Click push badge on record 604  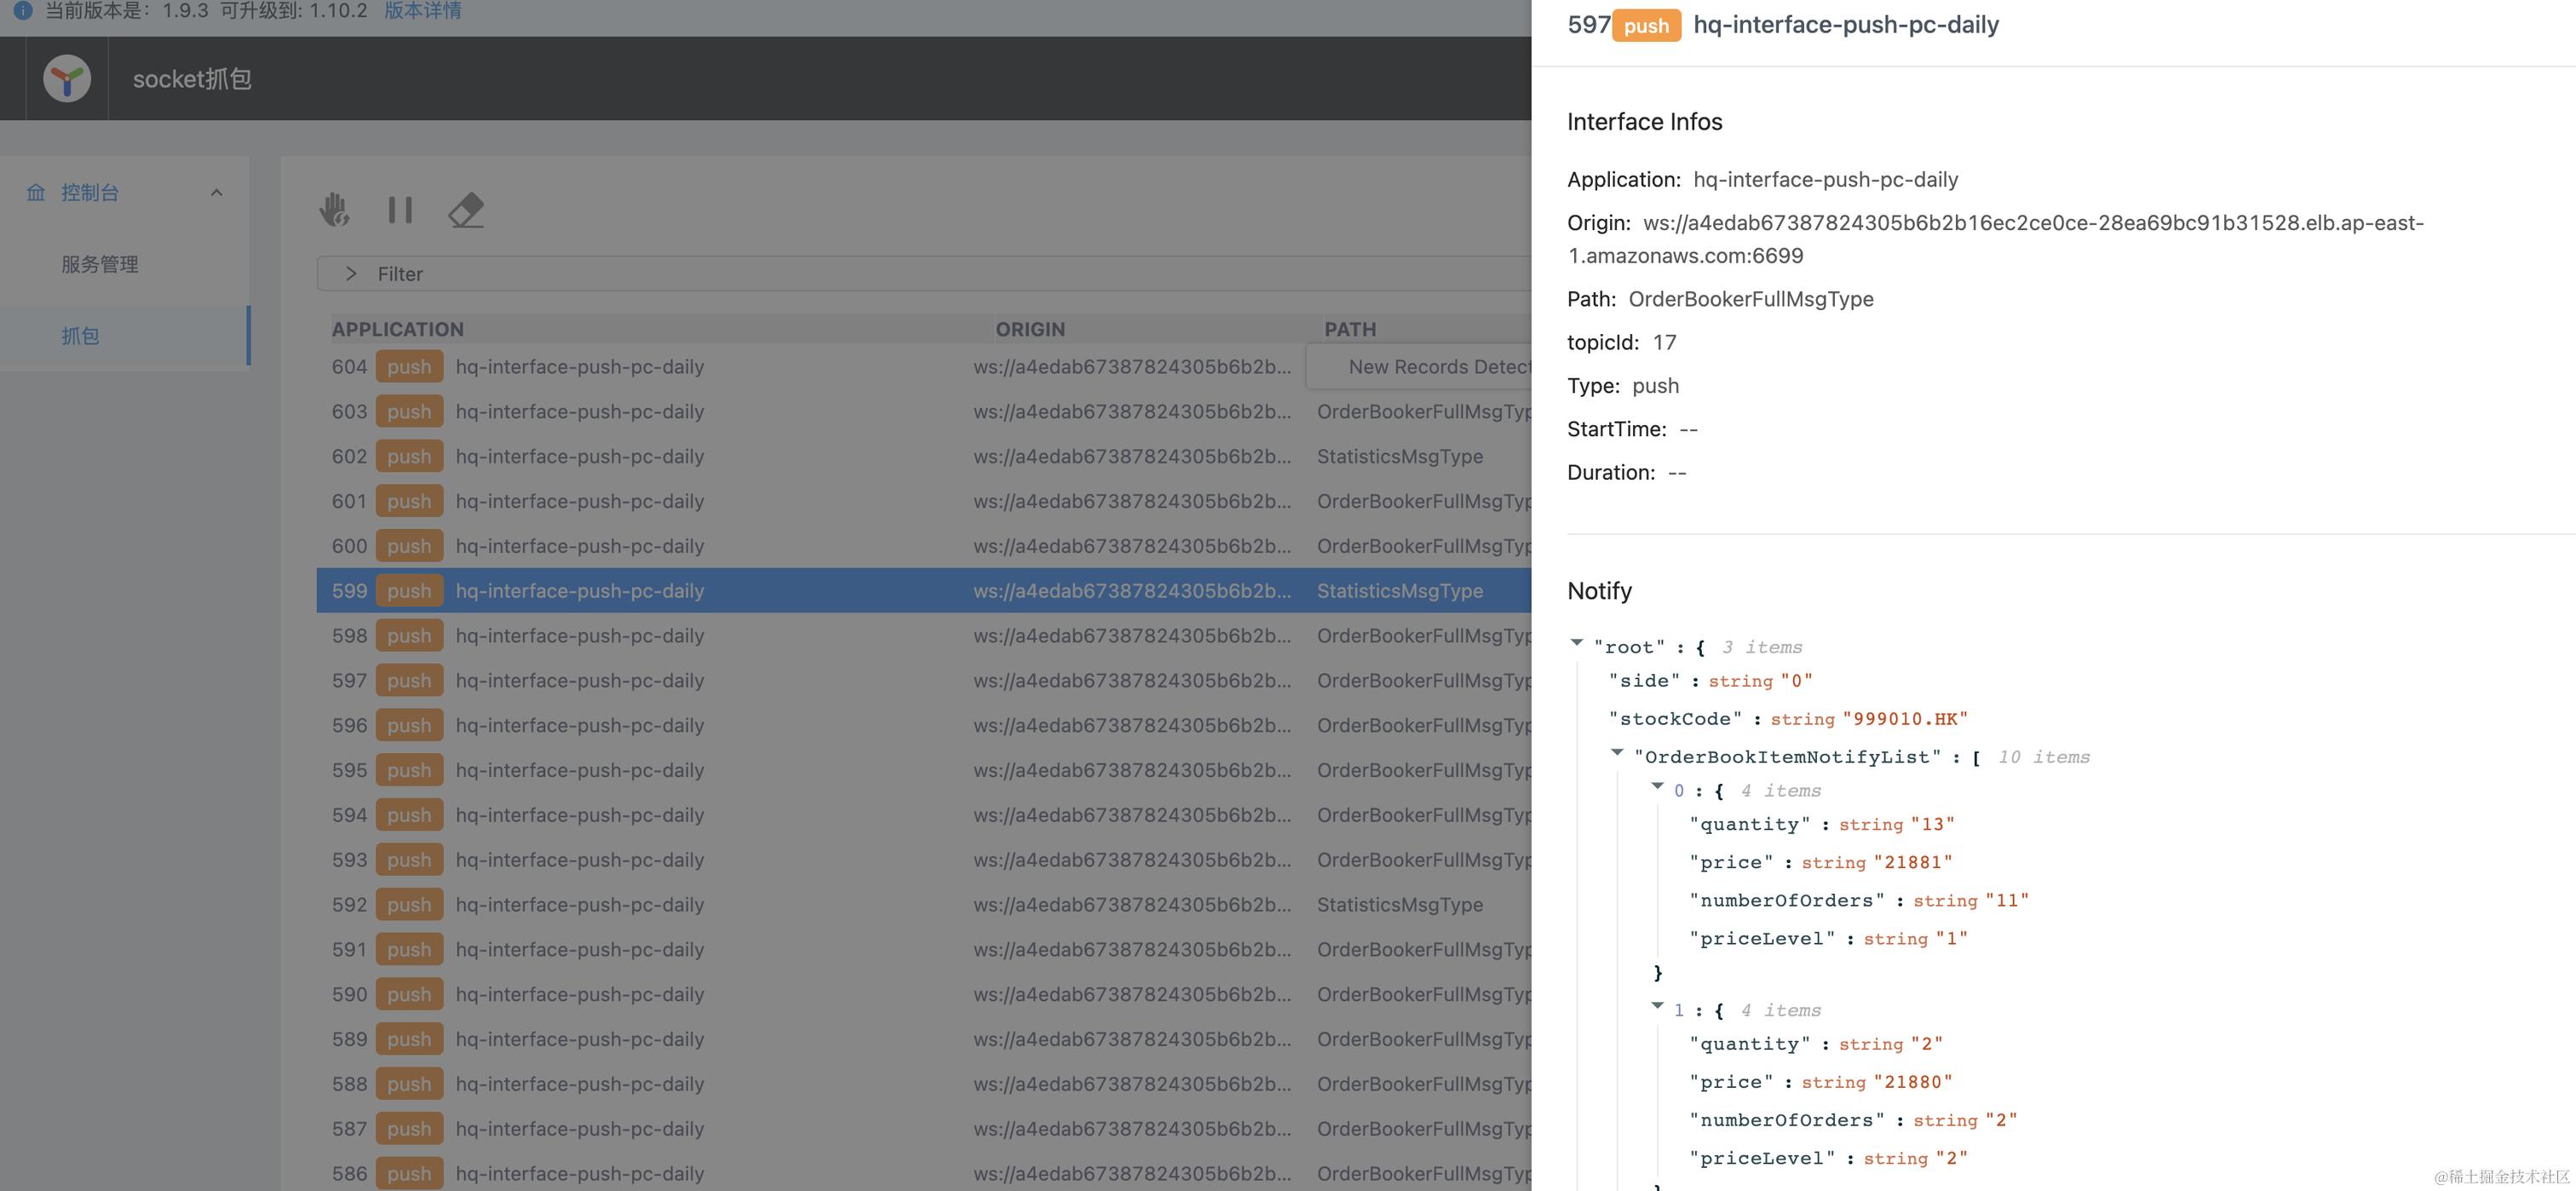[x=409, y=367]
